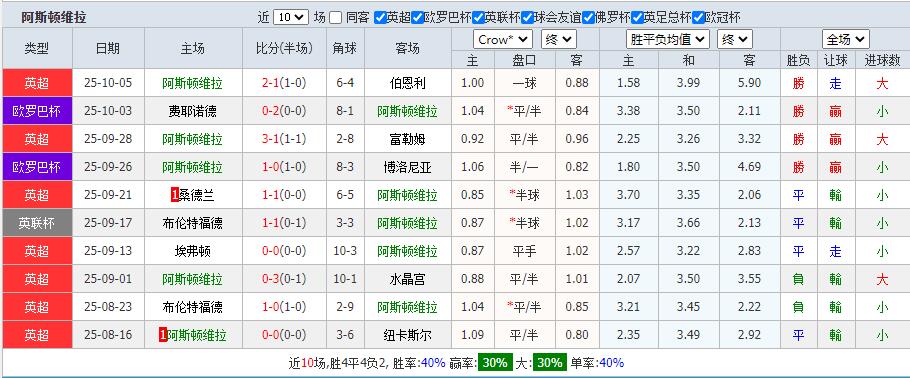The width and height of the screenshot is (910, 378).
Task: Click the 角球 column header
Action: (x=345, y=48)
